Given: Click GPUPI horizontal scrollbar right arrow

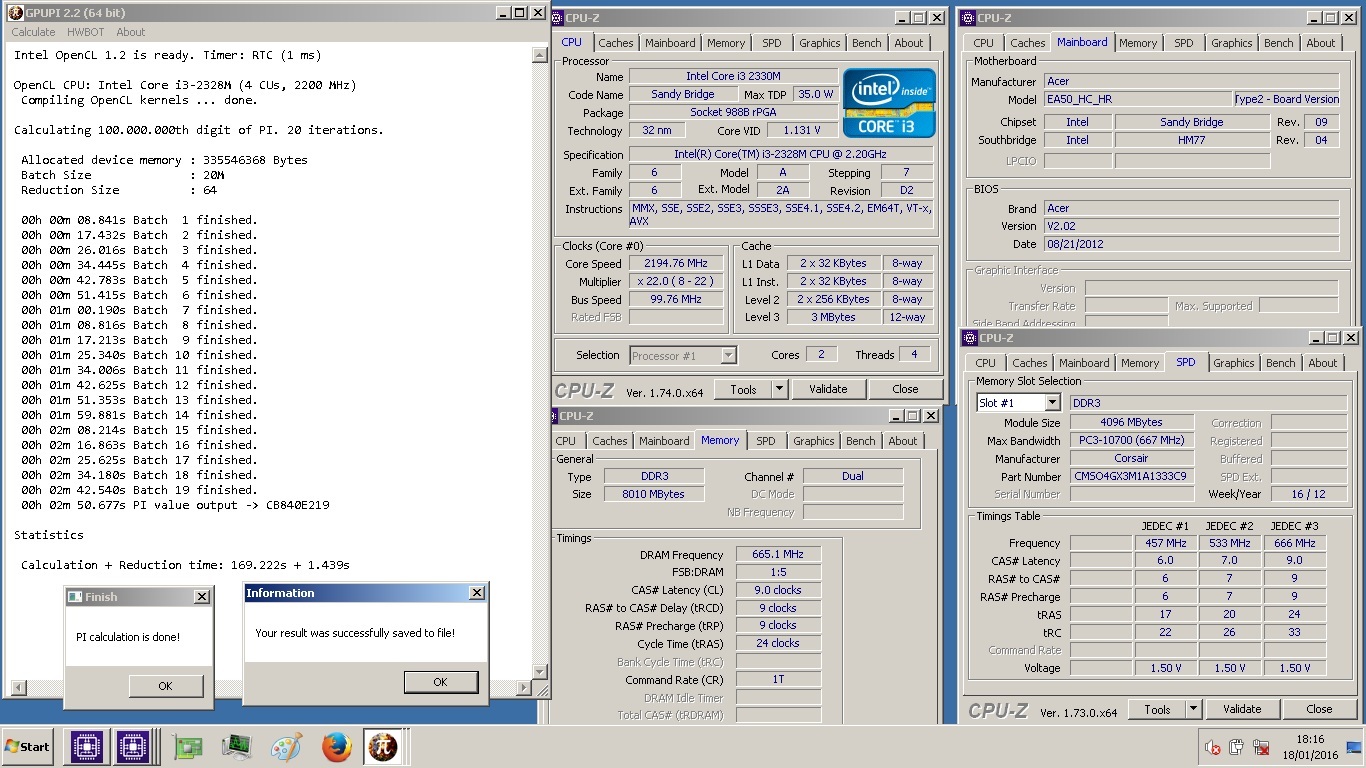Looking at the screenshot, I should [x=524, y=688].
